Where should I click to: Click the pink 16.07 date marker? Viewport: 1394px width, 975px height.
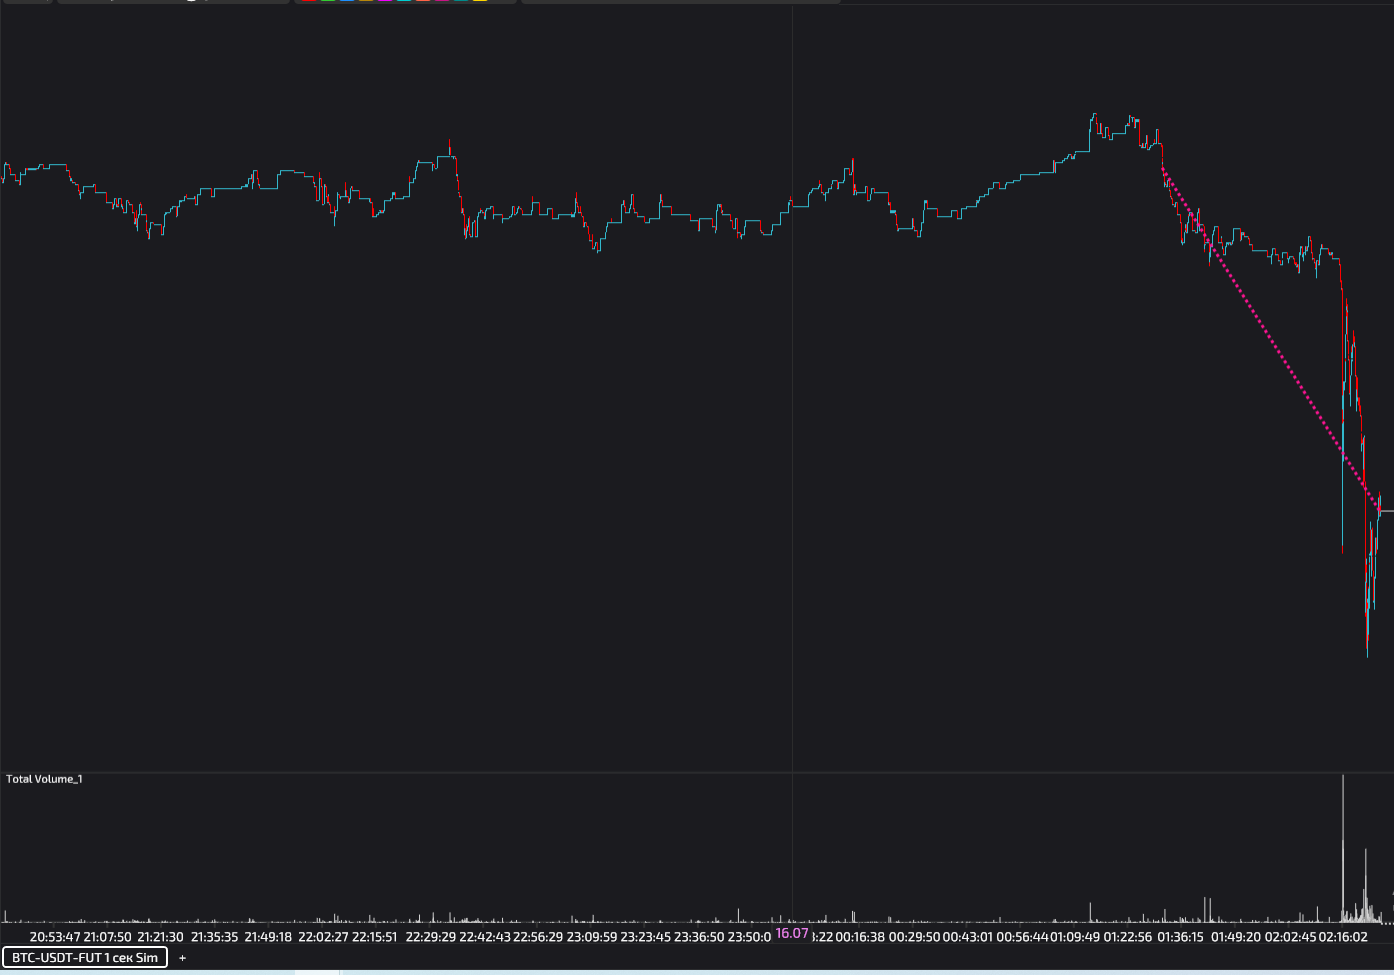tap(792, 933)
